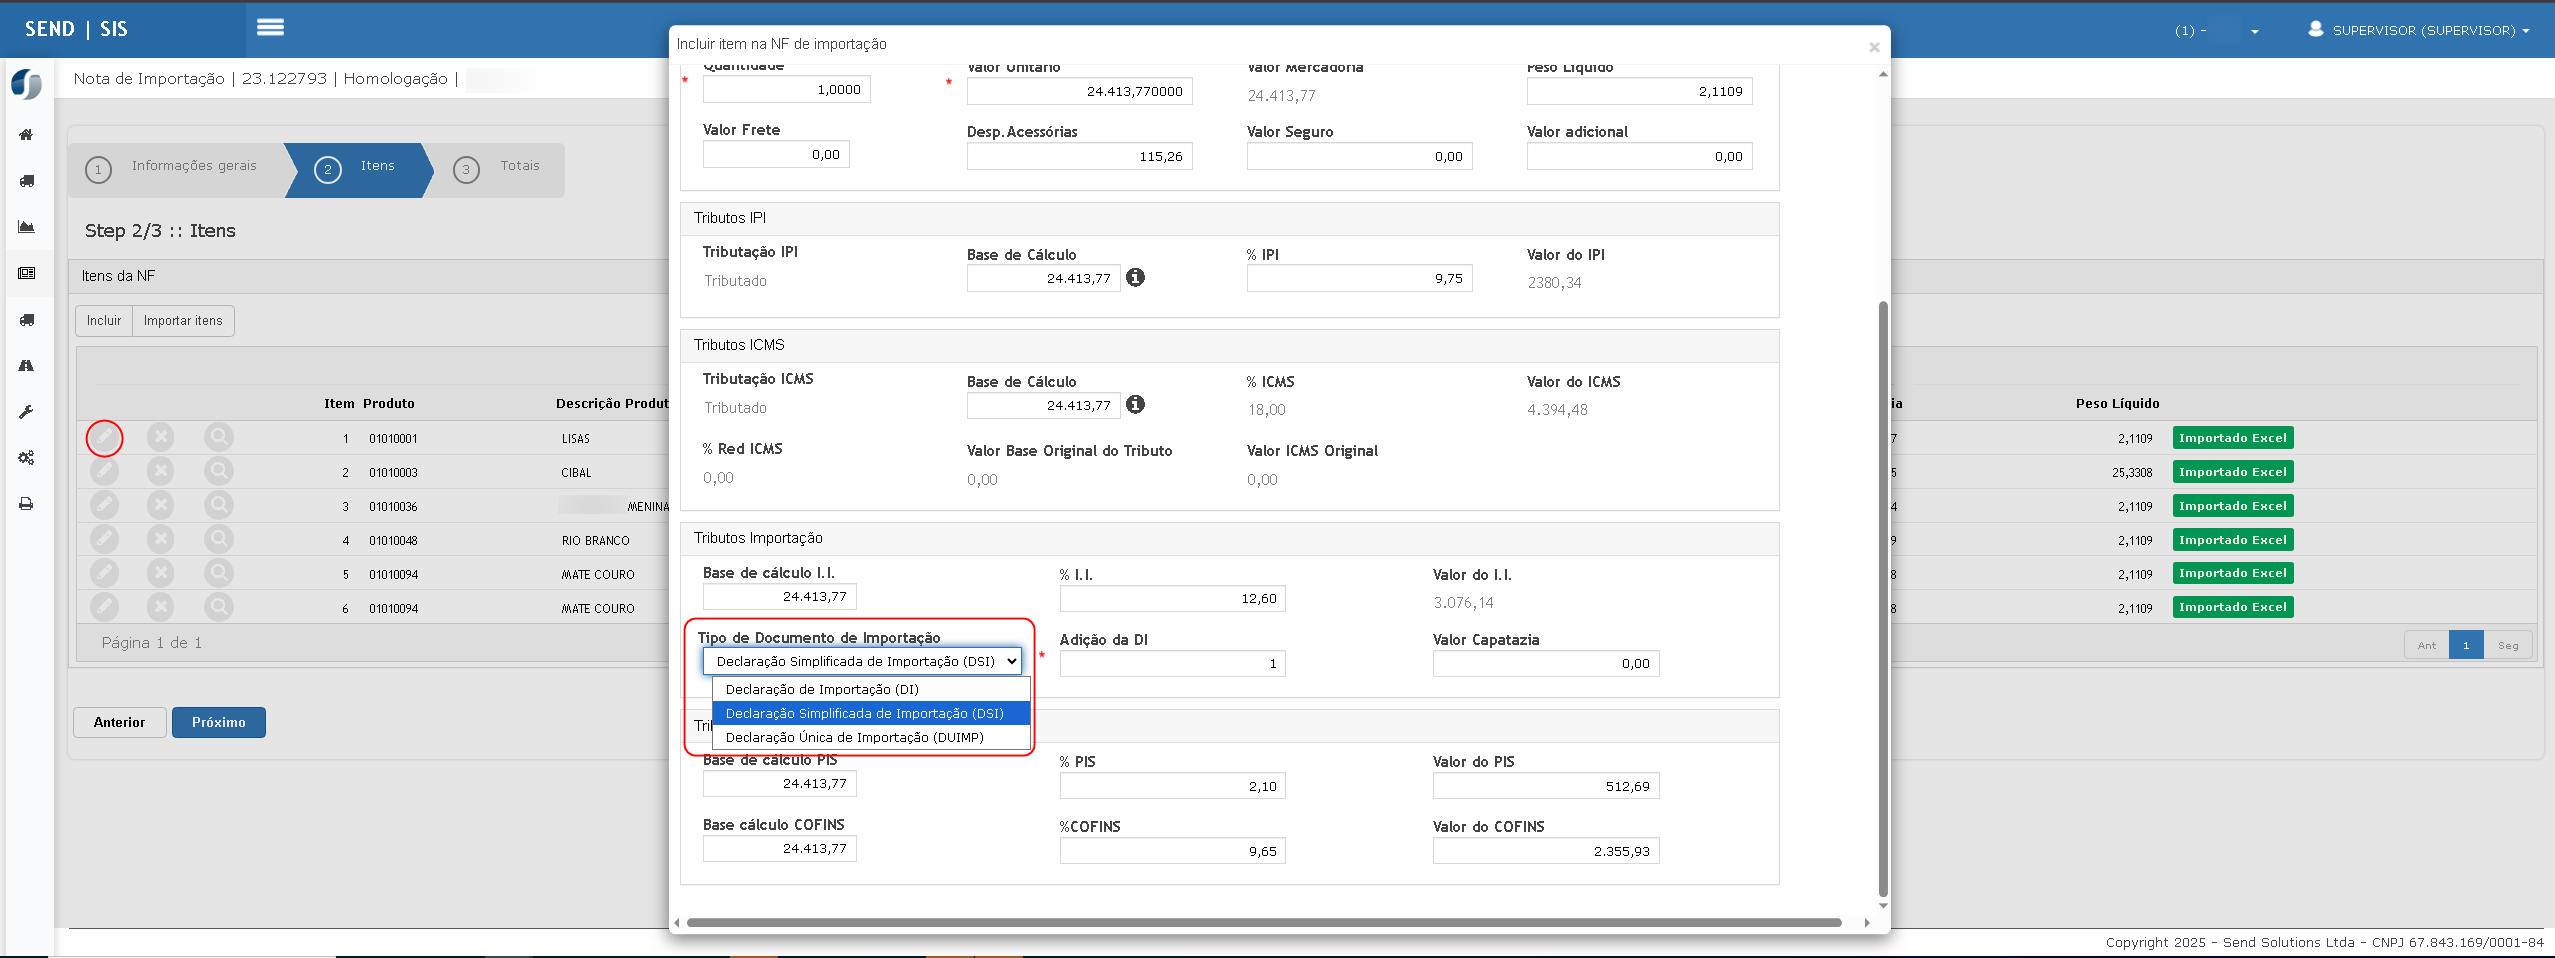This screenshot has height=958, width=2555.
Task: Click the road icon in sidebar
Action: click(x=26, y=366)
